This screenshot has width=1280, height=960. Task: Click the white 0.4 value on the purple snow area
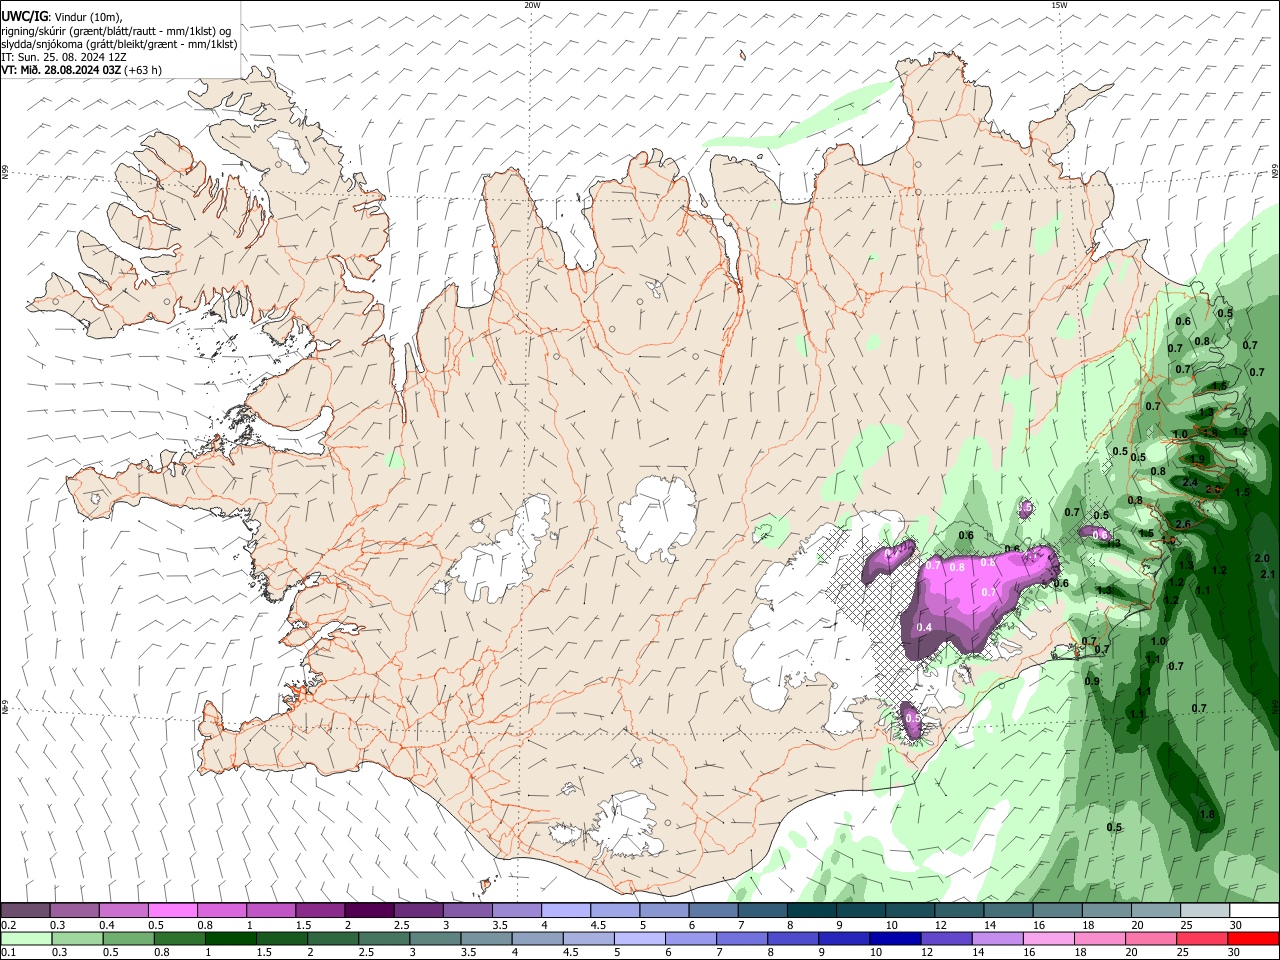coord(925,628)
